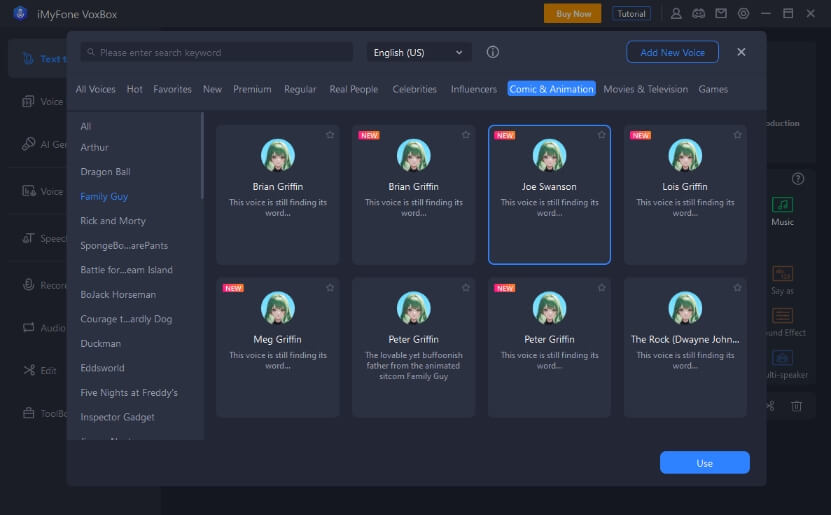Close the voice selection dialog
The height and width of the screenshot is (515, 831).
[x=741, y=52]
